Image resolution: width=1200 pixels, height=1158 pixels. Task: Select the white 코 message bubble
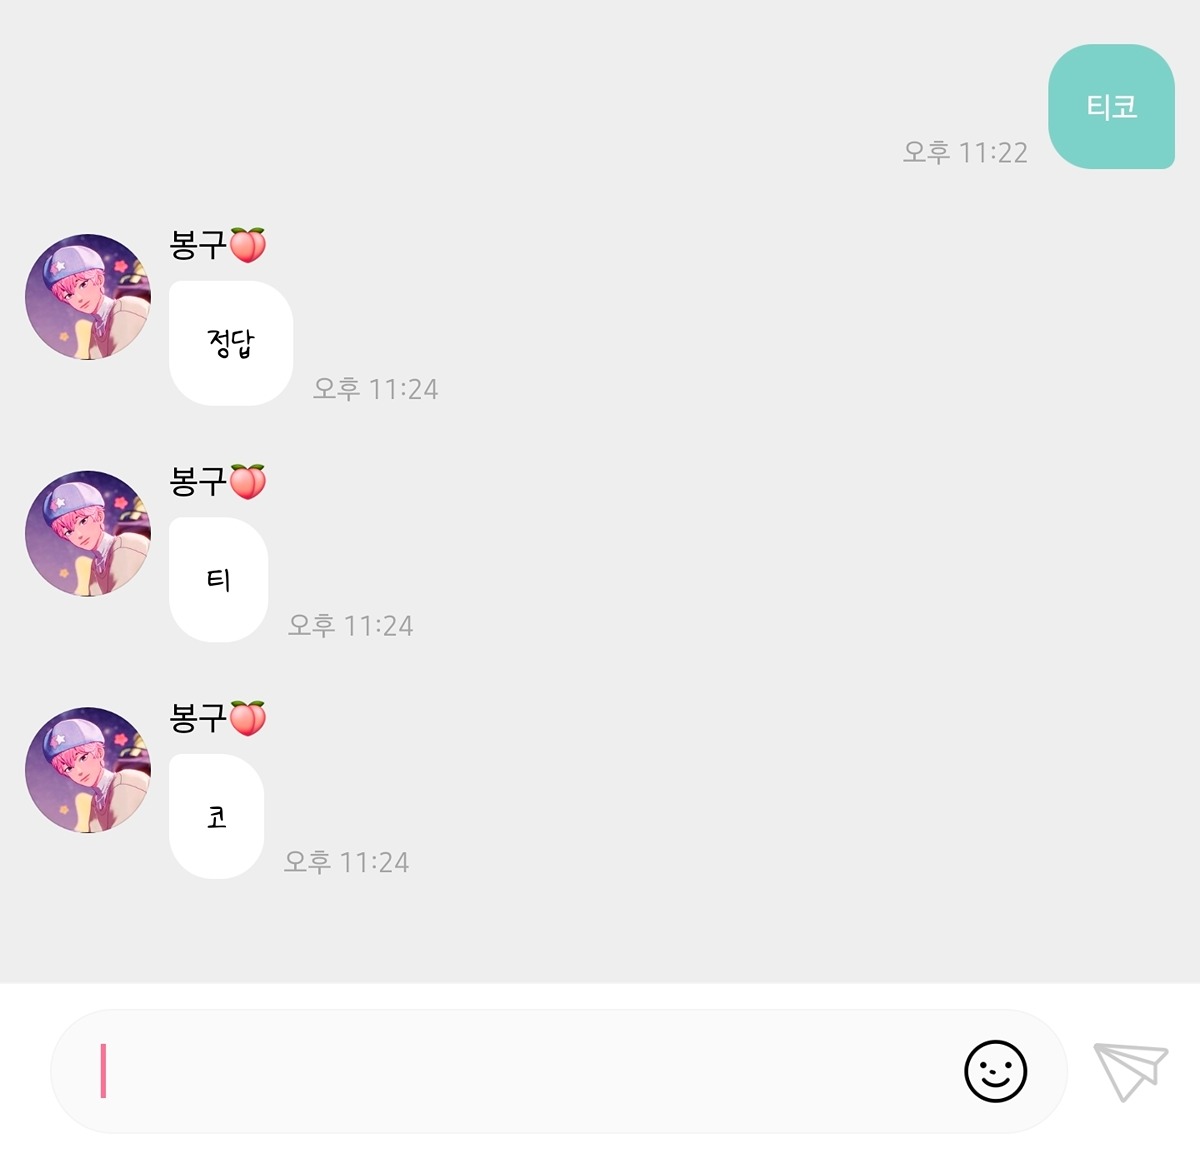(x=216, y=817)
